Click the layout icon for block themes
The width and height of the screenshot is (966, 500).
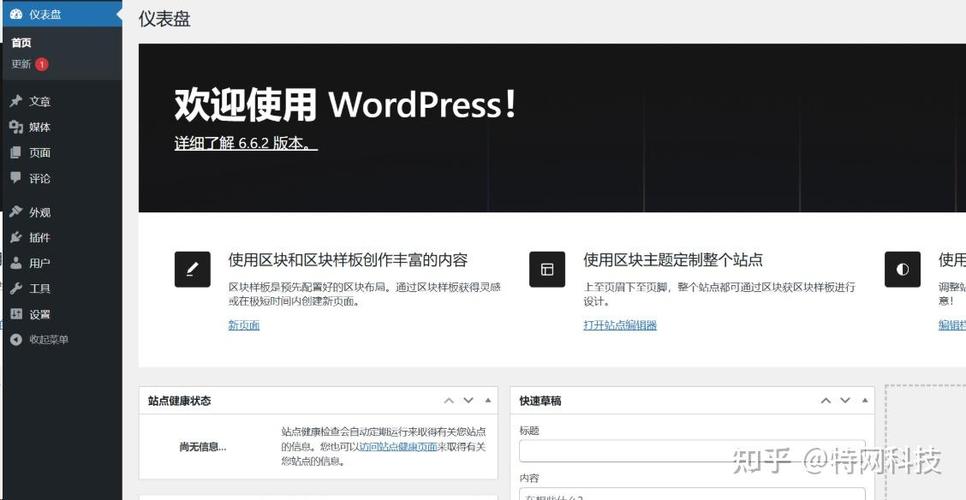click(x=547, y=269)
